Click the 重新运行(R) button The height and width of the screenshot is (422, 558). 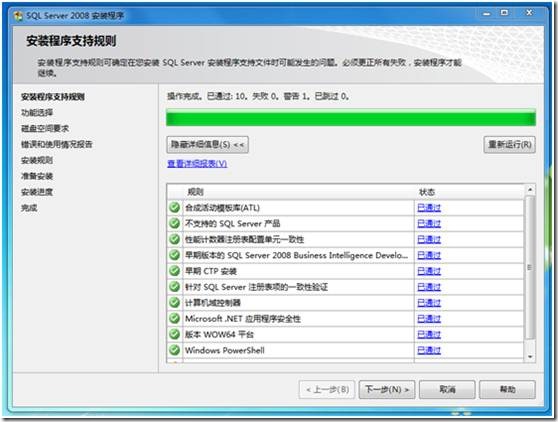coord(510,144)
